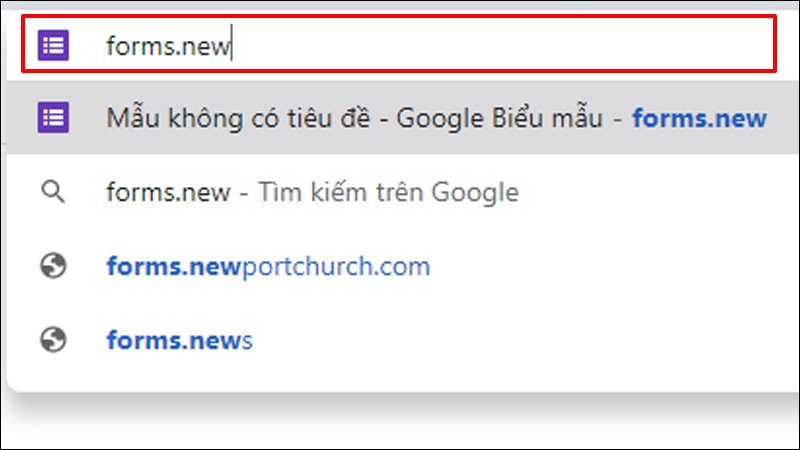Open forms.new link in first suggestion
Viewport: 800px width, 450px height.
[699, 118]
